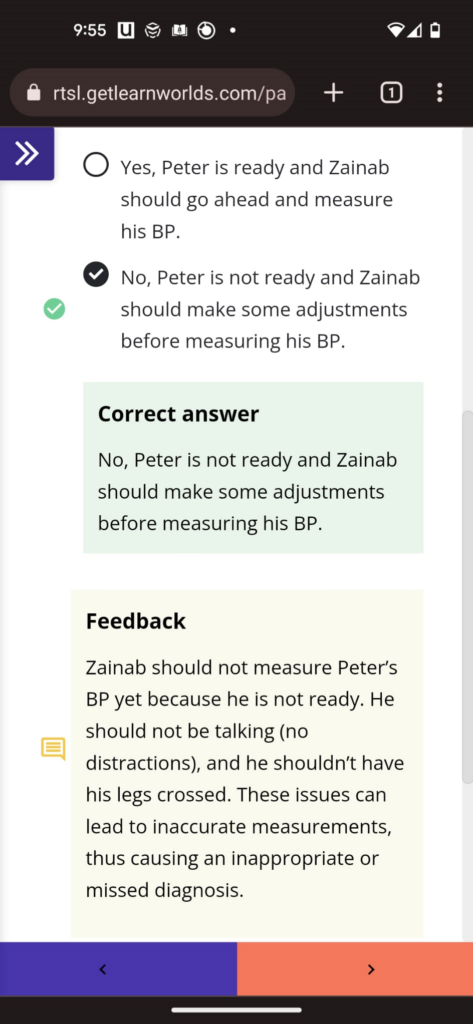Tap the padlock site security icon

pos(34,93)
